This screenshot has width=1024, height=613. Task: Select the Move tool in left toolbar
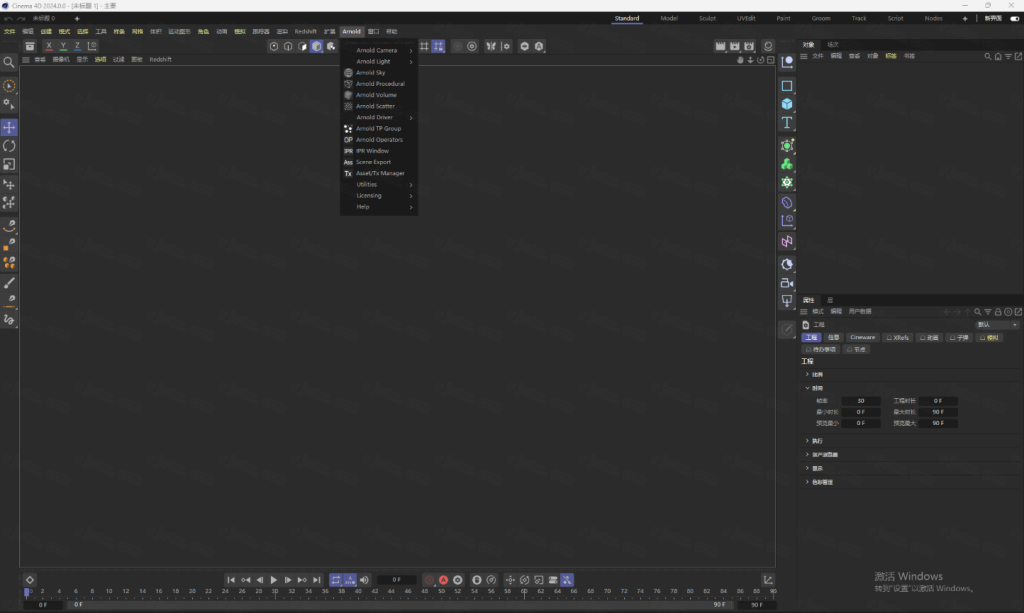9,128
